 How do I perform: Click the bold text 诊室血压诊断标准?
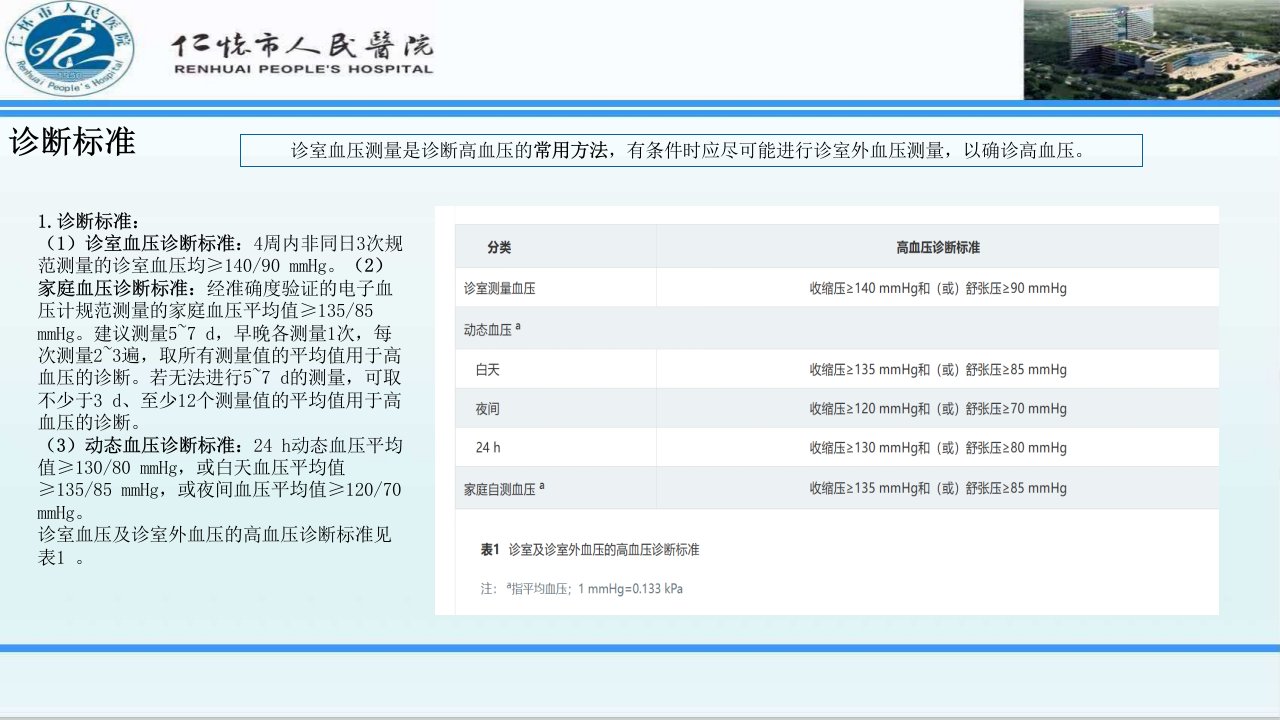click(157, 243)
